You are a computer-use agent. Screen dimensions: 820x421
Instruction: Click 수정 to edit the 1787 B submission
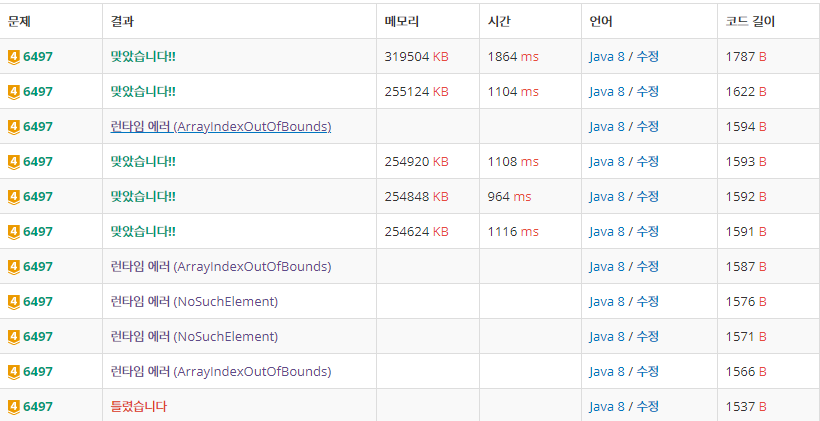coord(647,56)
